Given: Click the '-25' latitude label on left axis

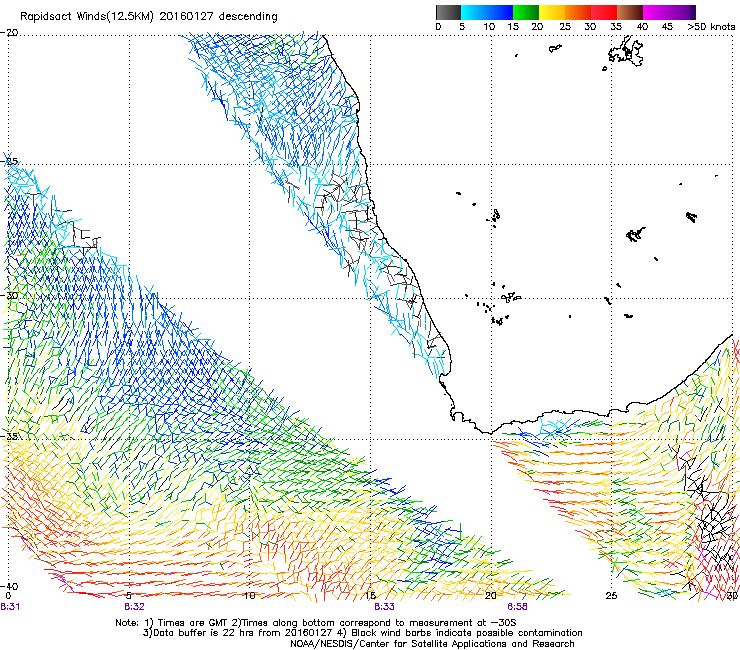Looking at the screenshot, I should [9, 161].
